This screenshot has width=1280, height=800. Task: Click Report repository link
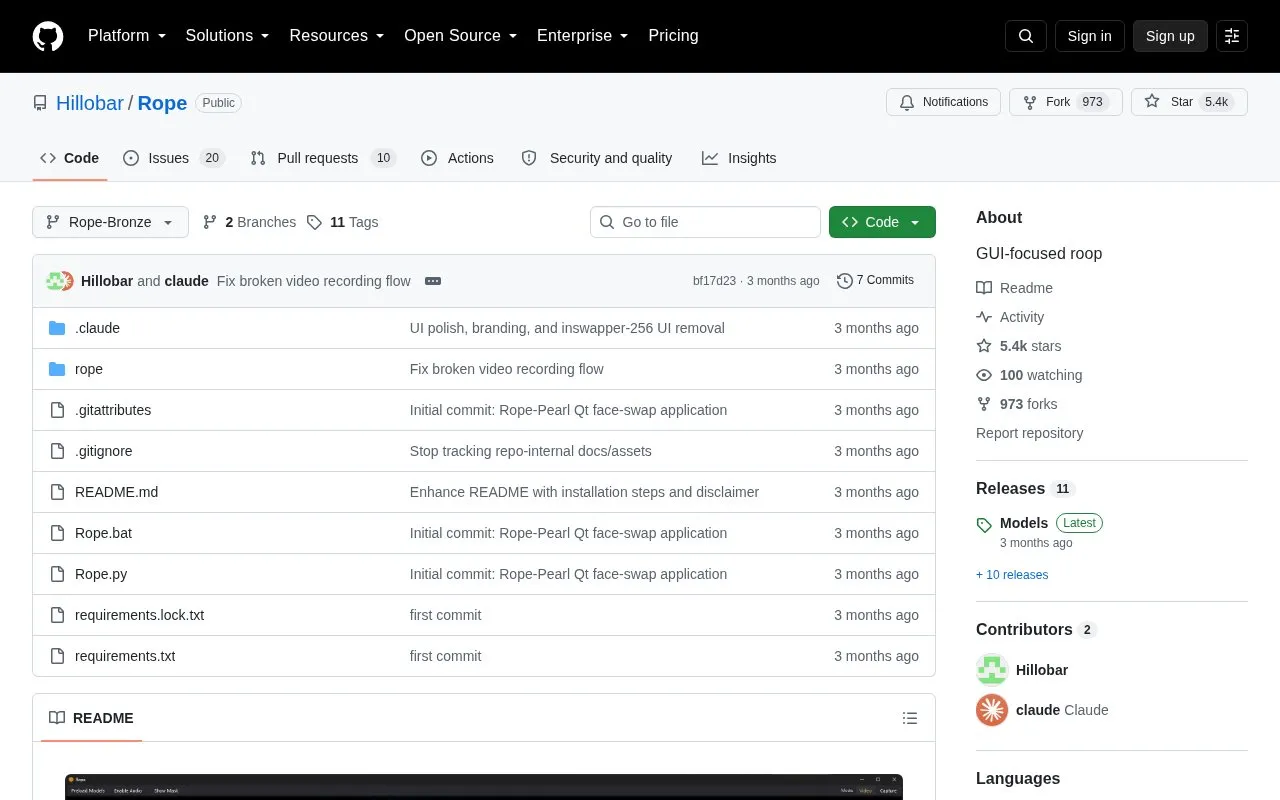tap(1029, 433)
